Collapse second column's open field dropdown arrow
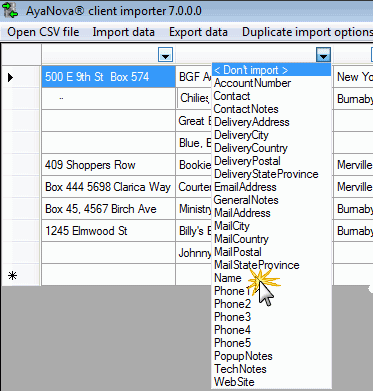 323,55
